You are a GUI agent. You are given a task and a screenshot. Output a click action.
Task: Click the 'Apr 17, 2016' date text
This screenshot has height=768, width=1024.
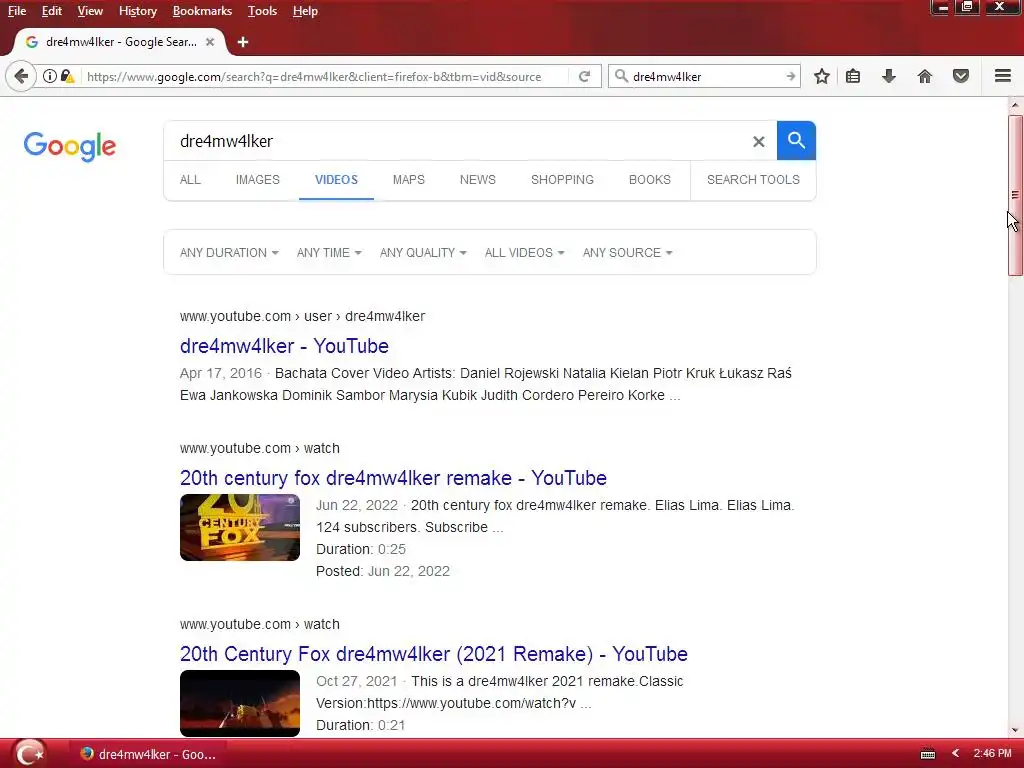click(x=221, y=374)
